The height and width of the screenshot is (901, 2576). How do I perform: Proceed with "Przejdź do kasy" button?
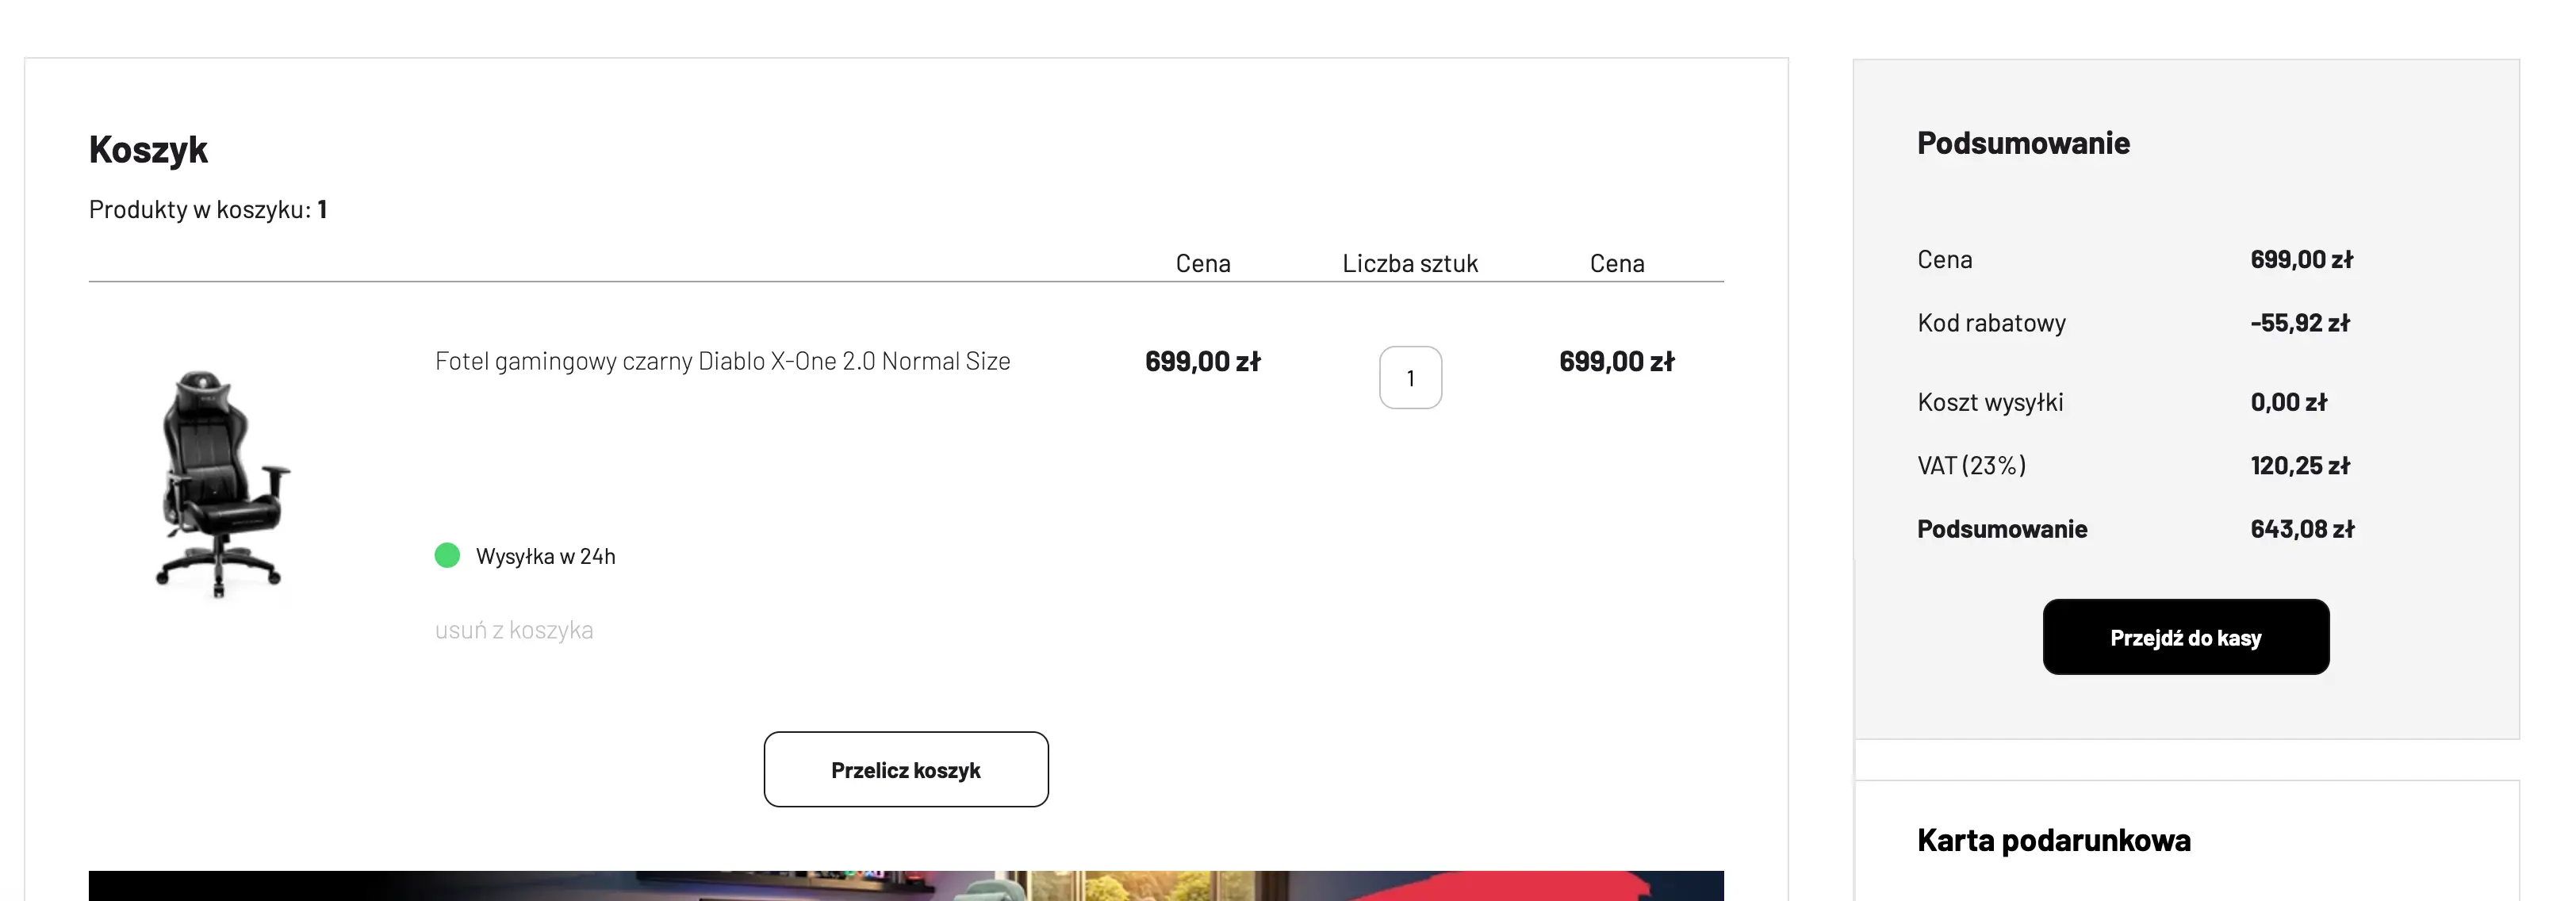pos(2185,637)
